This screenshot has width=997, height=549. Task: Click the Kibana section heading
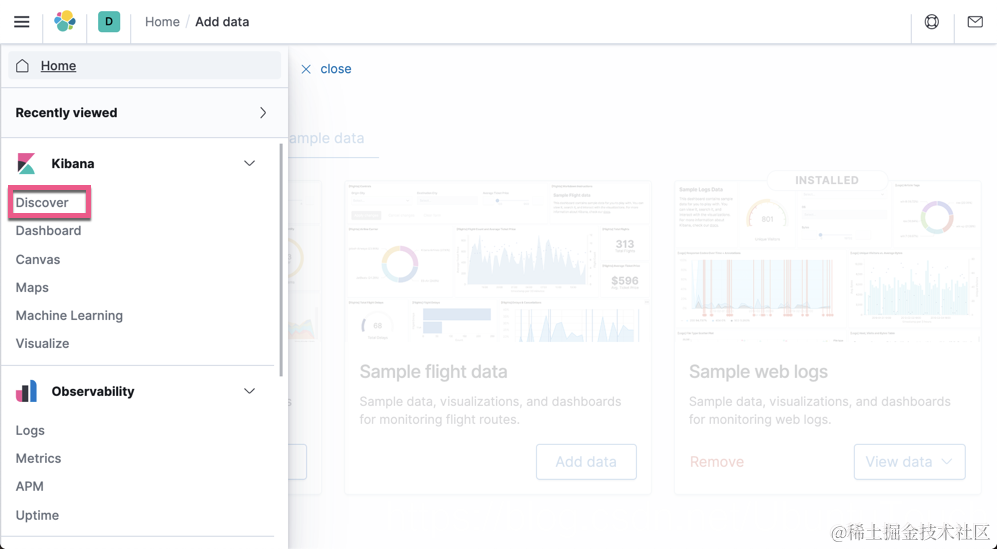point(72,163)
